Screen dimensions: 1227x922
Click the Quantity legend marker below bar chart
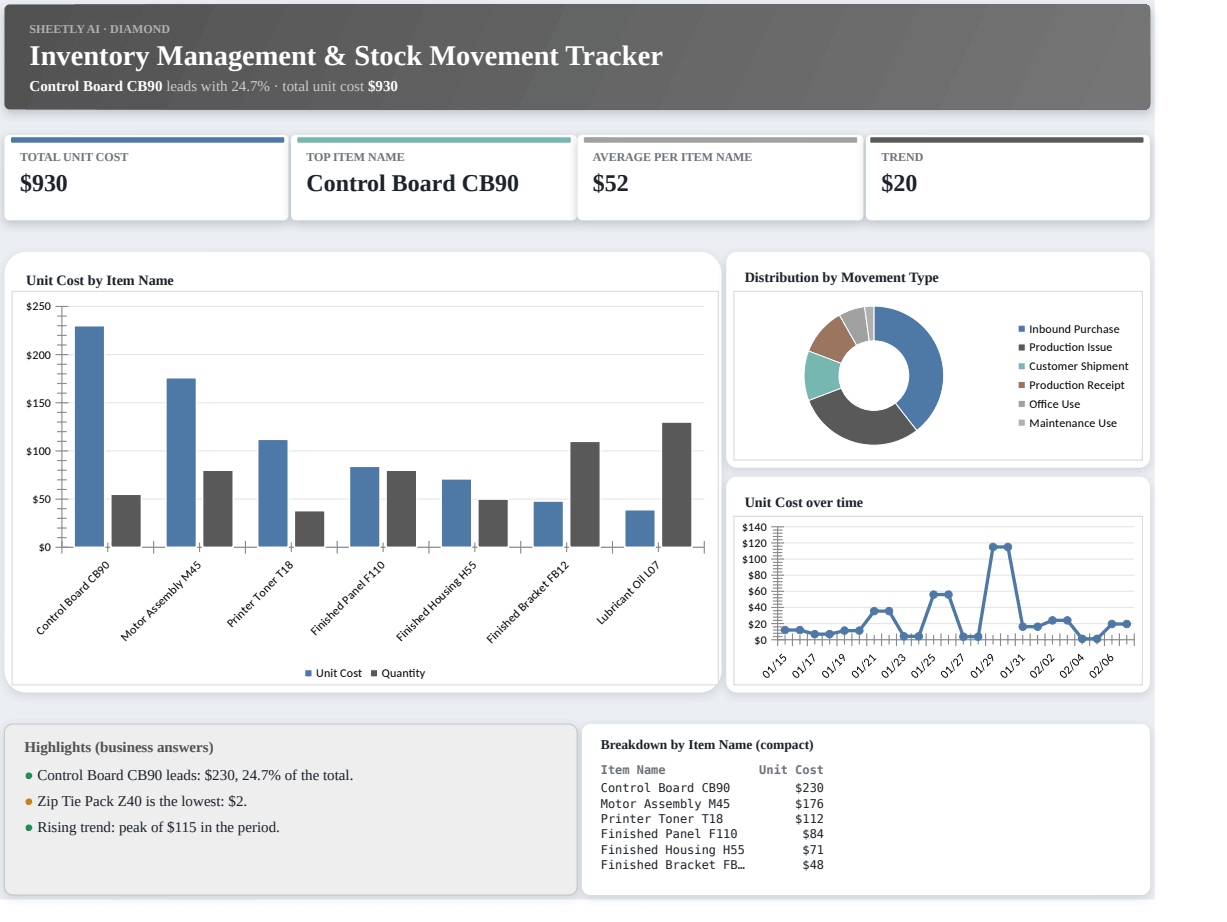click(x=374, y=674)
